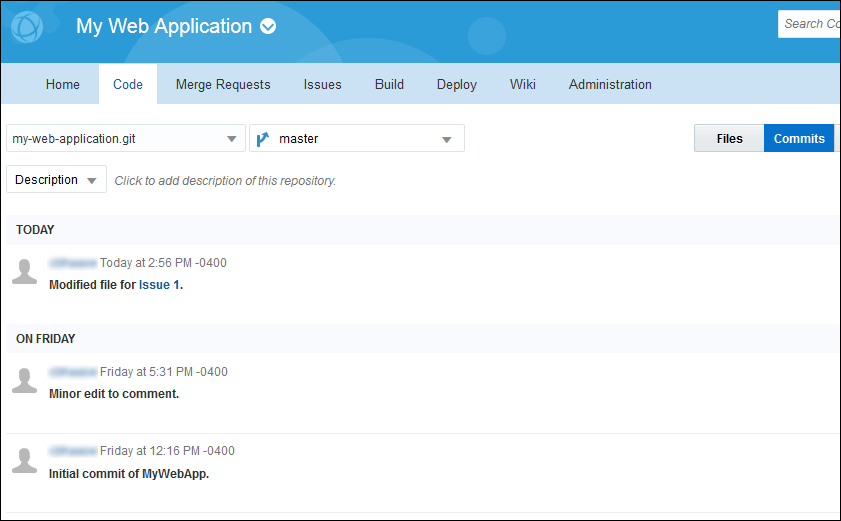
Task: Switch to Files view
Action: tap(729, 139)
